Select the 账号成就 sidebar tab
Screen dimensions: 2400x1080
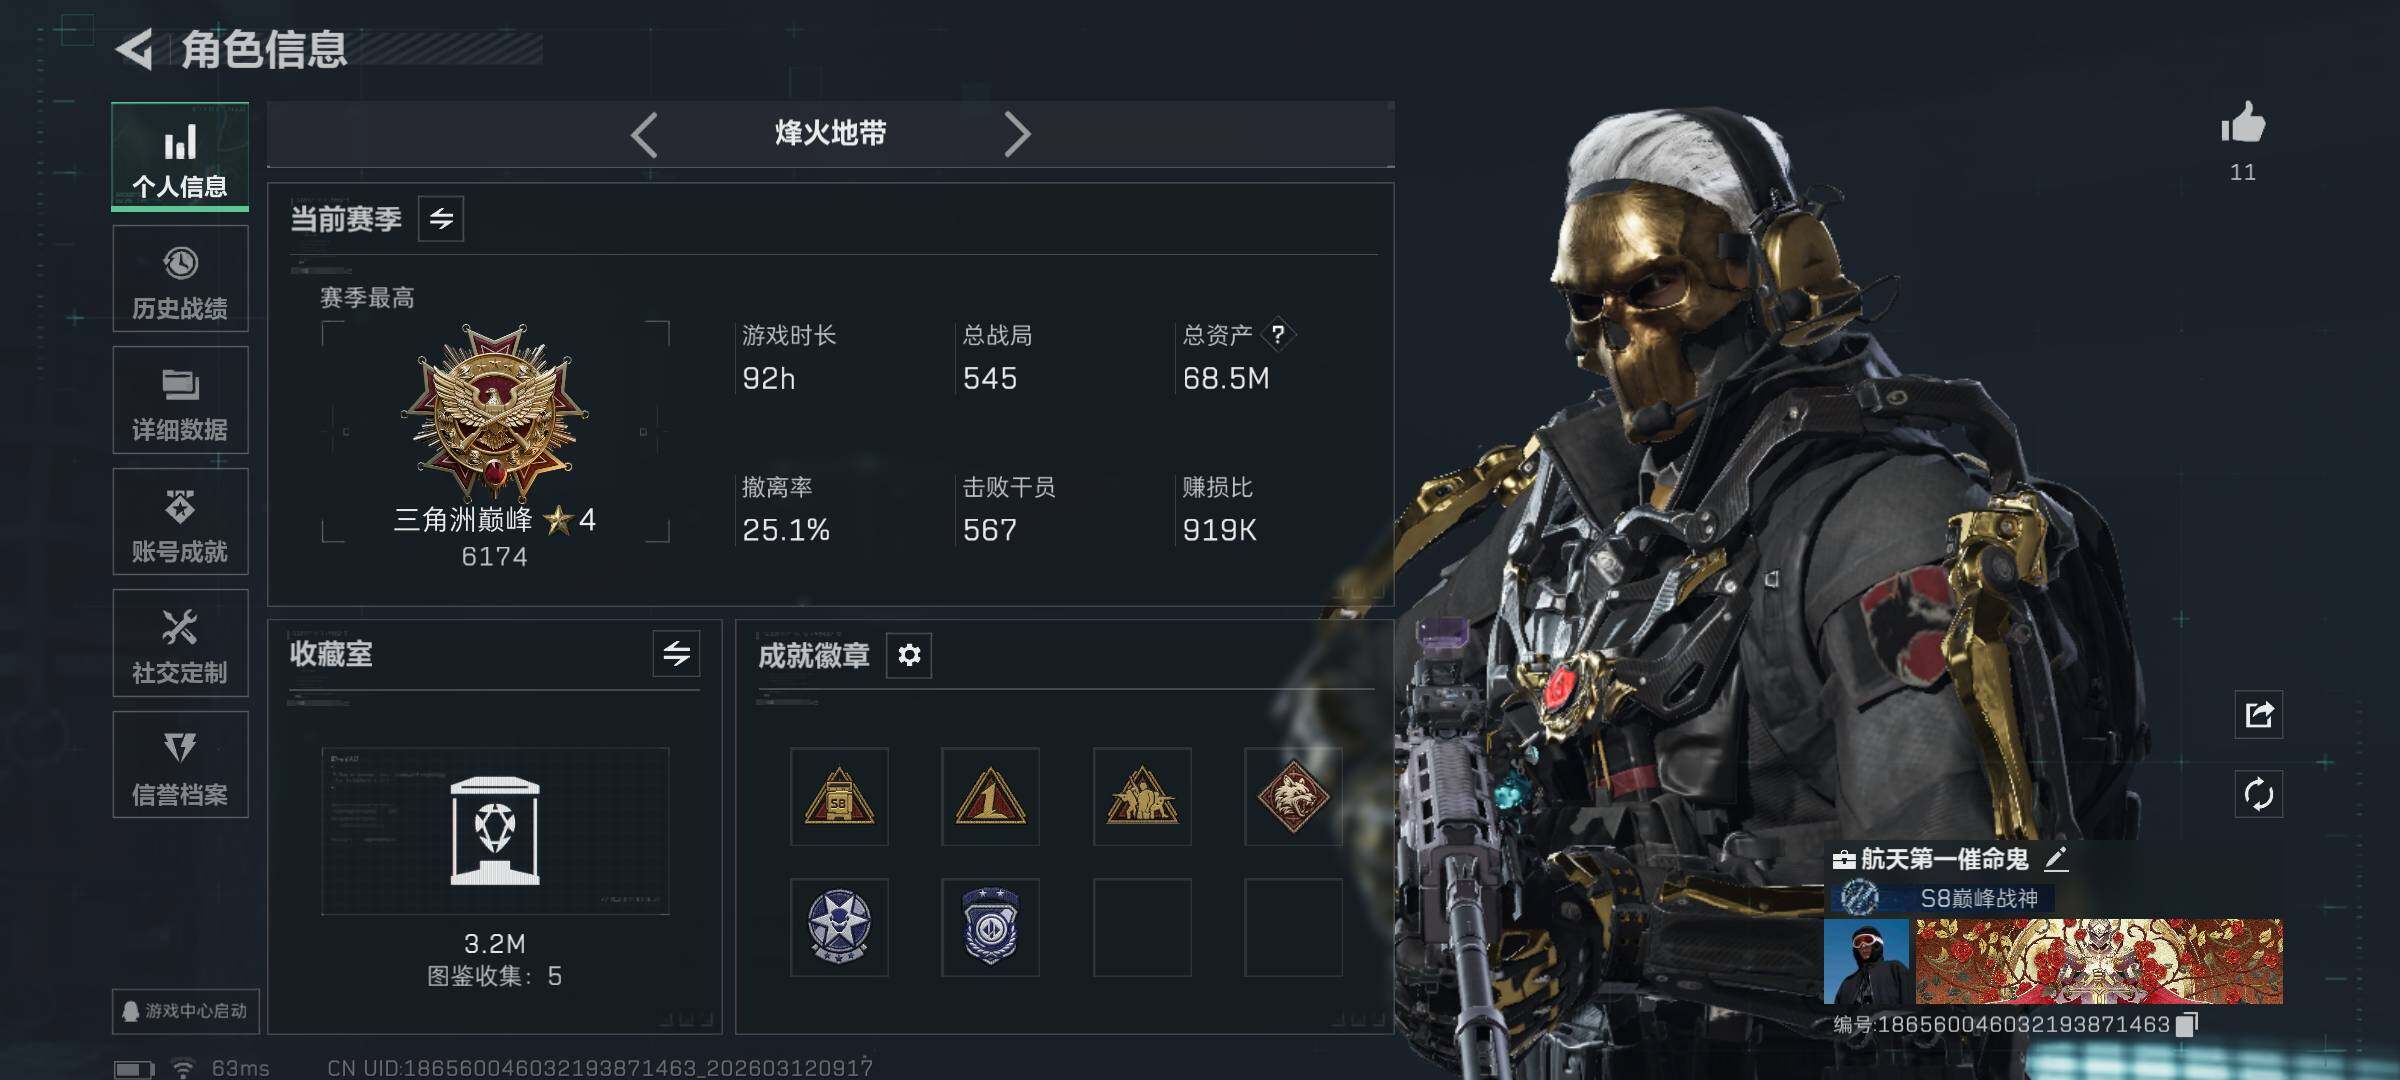[x=180, y=522]
